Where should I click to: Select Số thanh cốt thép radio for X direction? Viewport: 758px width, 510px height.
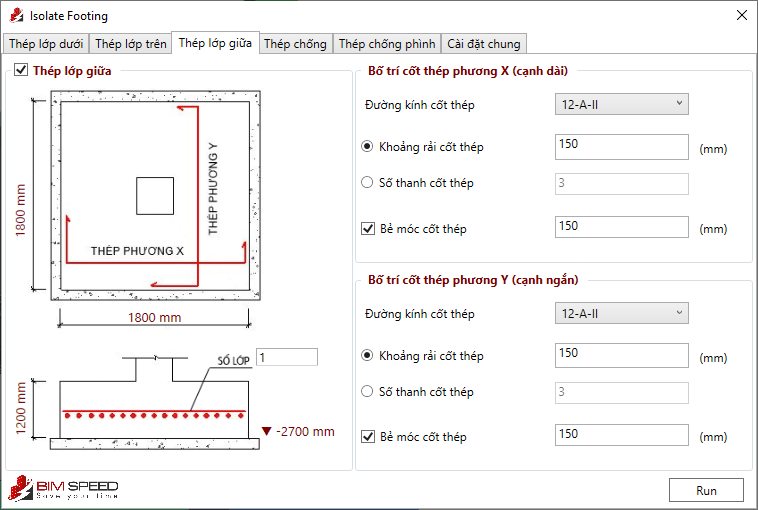[367, 183]
